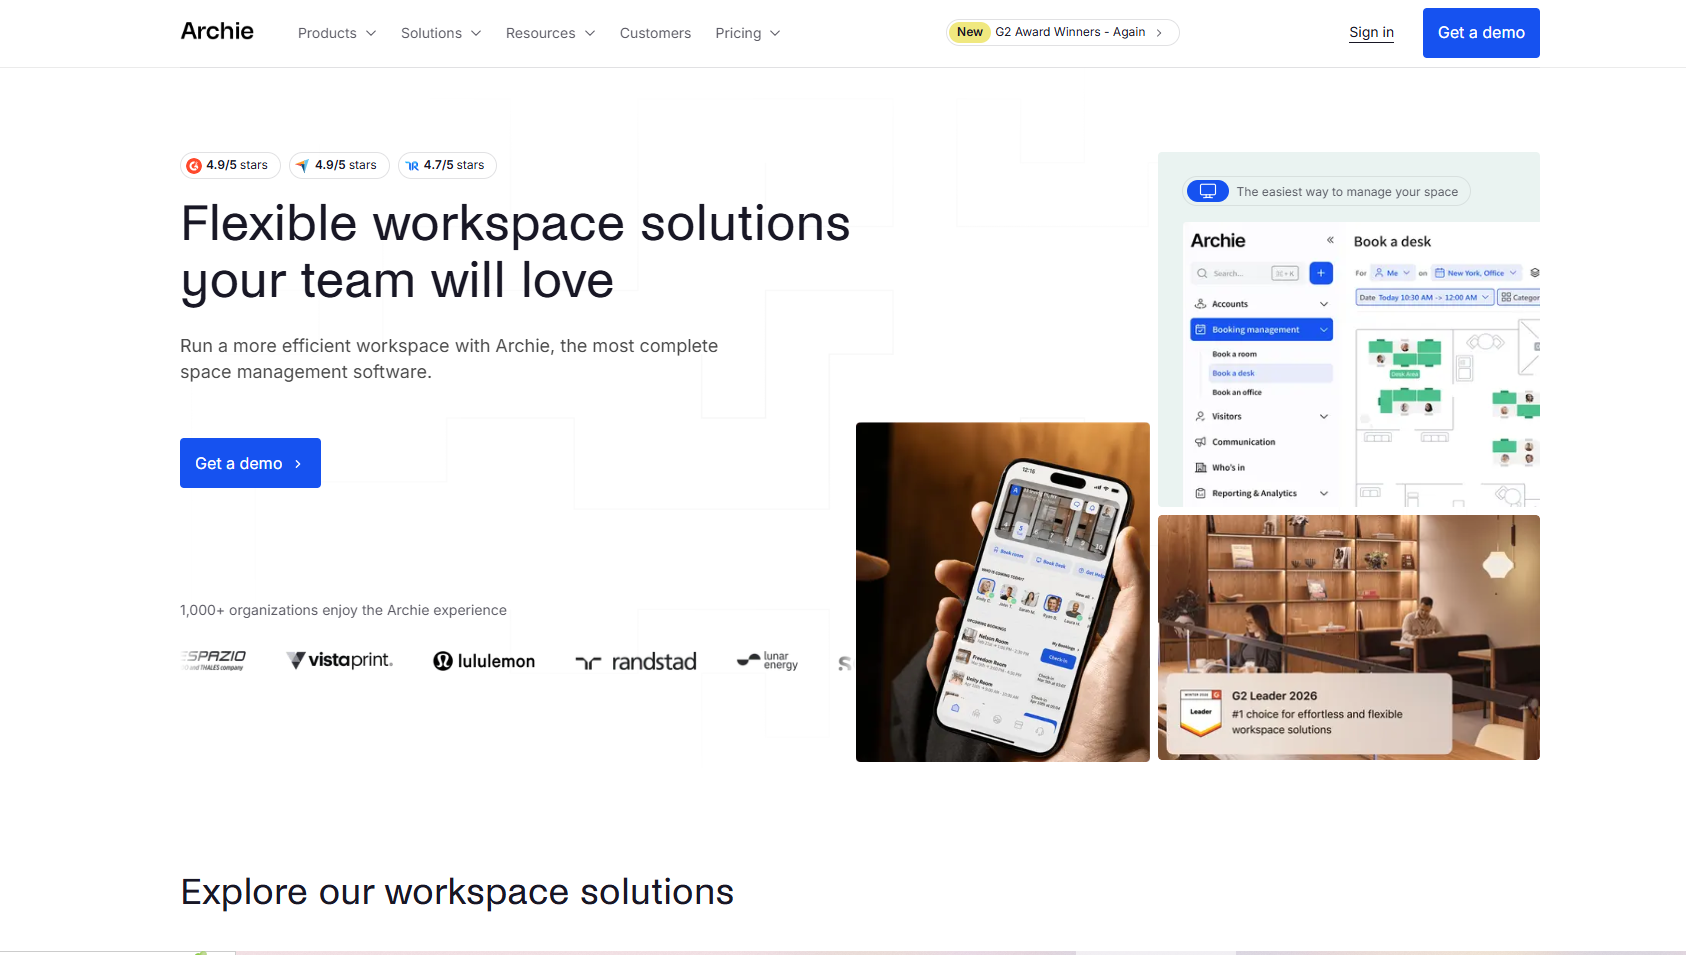This screenshot has width=1686, height=955.
Task: Click the G2 Leader badge icon
Action: (x=1201, y=711)
